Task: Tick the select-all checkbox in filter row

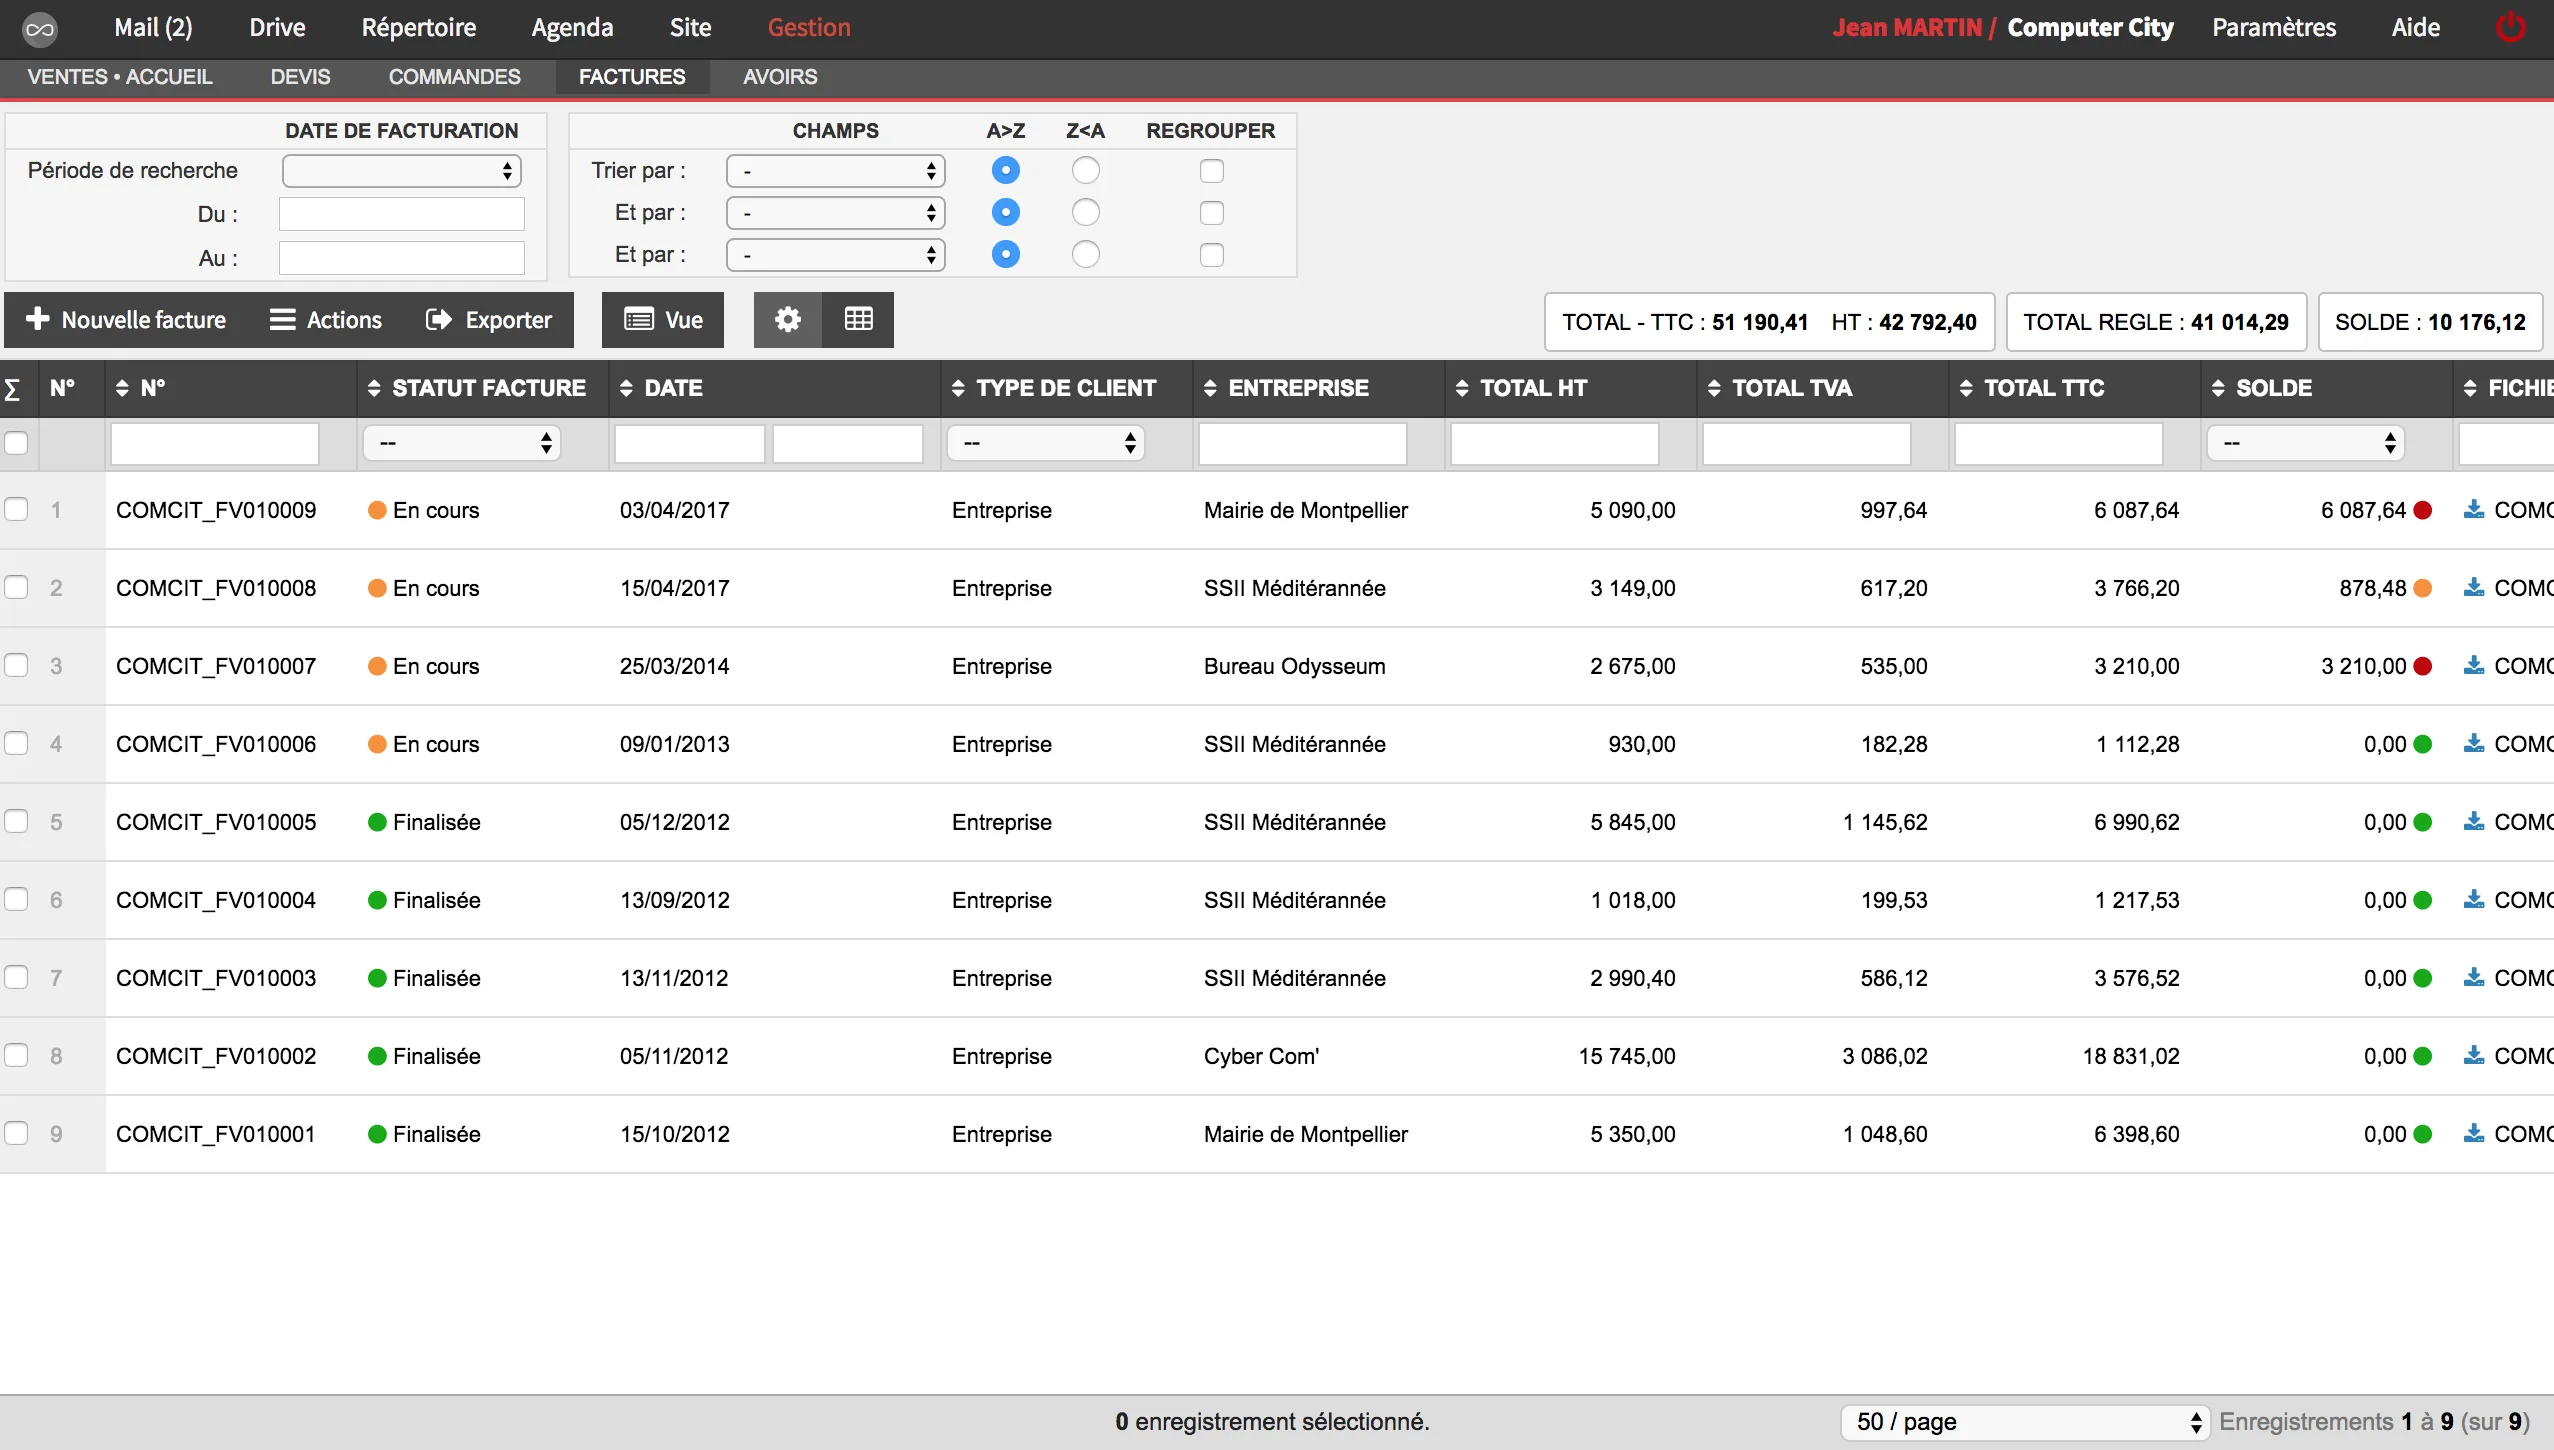Action: coord(16,443)
